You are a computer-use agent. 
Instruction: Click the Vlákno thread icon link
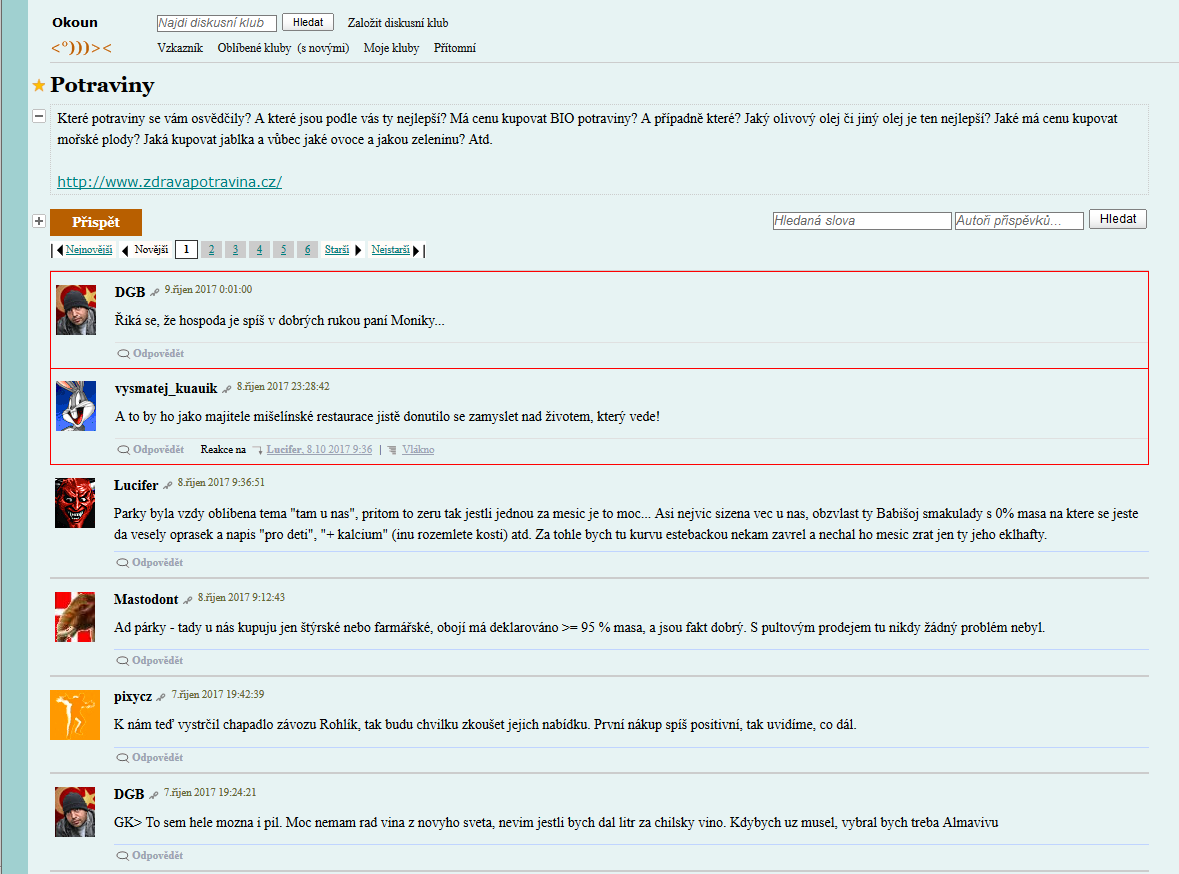click(392, 450)
